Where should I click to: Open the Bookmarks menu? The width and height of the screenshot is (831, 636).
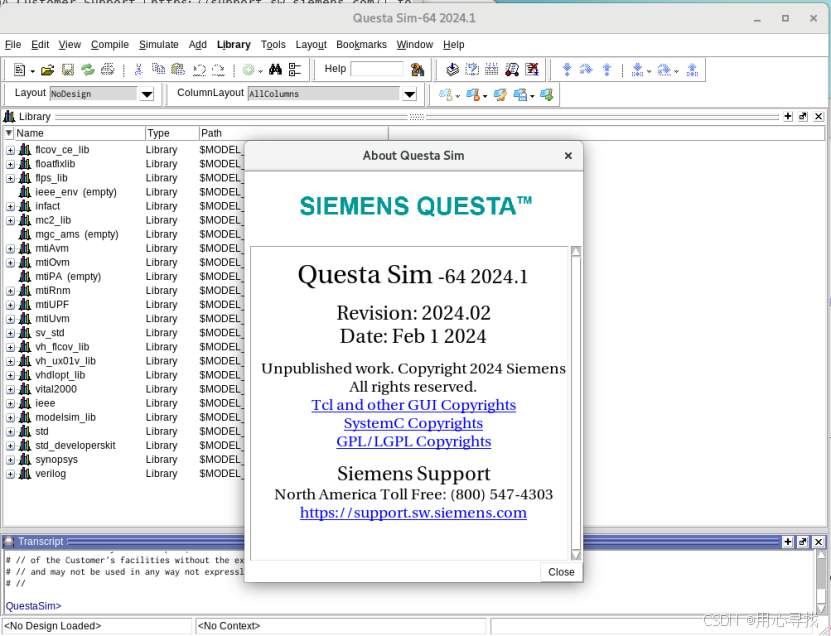pyautogui.click(x=361, y=45)
